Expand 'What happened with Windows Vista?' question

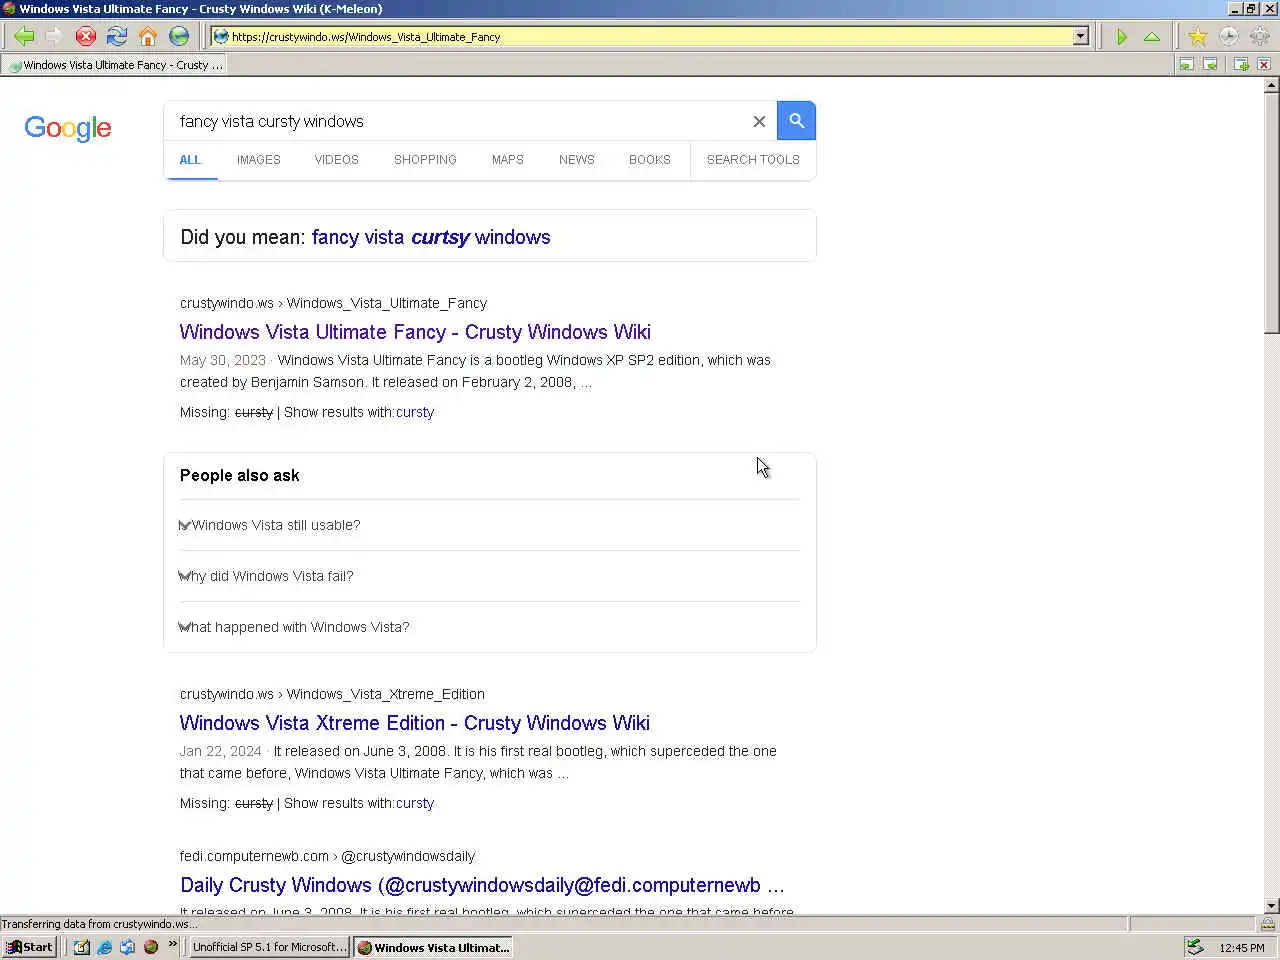pyautogui.click(x=490, y=627)
